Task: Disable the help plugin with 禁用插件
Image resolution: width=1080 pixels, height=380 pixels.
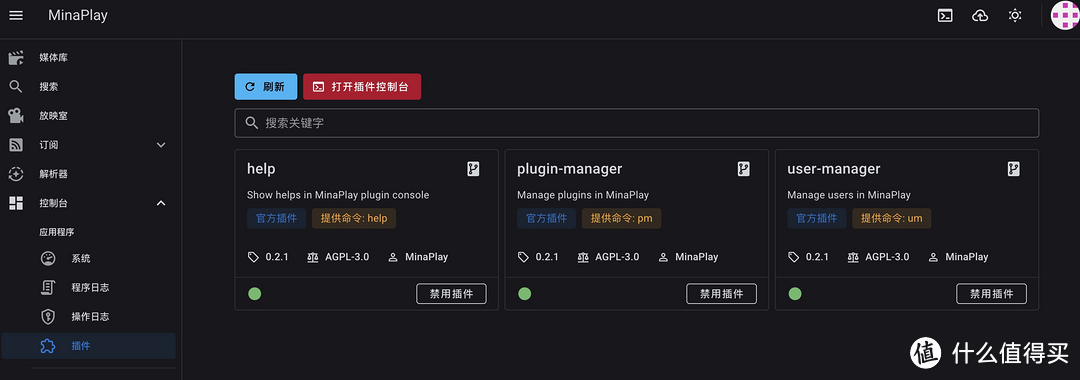Action: (451, 293)
